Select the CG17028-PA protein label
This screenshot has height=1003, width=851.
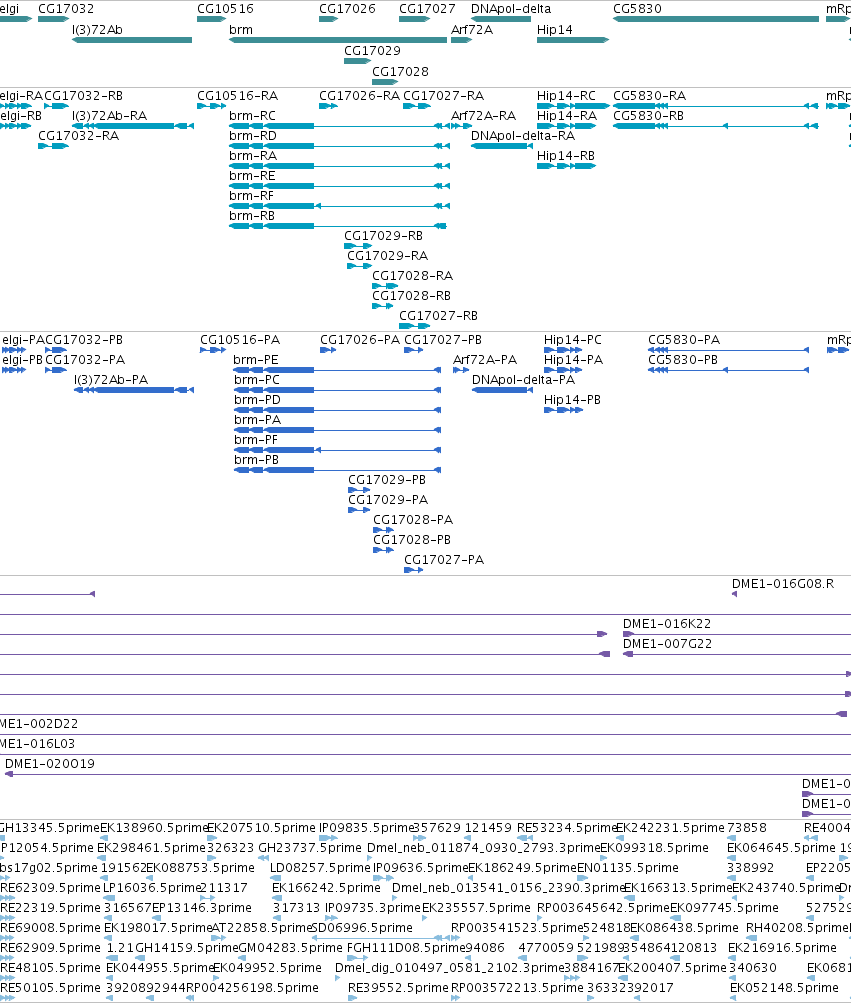click(413, 520)
